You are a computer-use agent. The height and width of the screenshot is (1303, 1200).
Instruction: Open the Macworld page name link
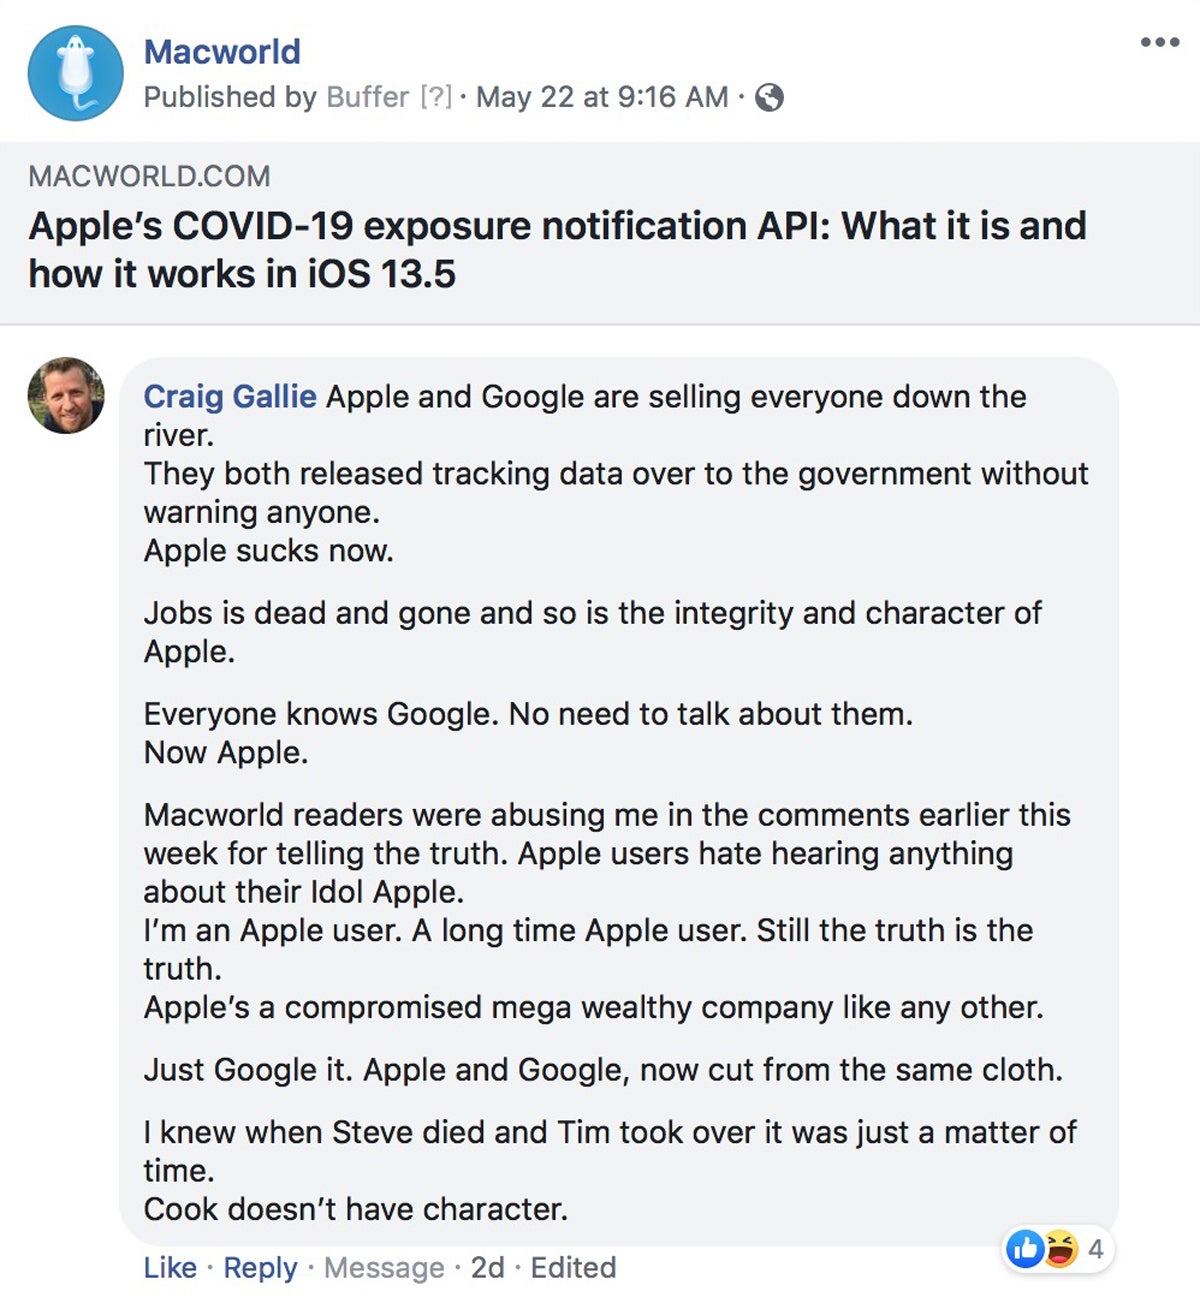point(222,51)
